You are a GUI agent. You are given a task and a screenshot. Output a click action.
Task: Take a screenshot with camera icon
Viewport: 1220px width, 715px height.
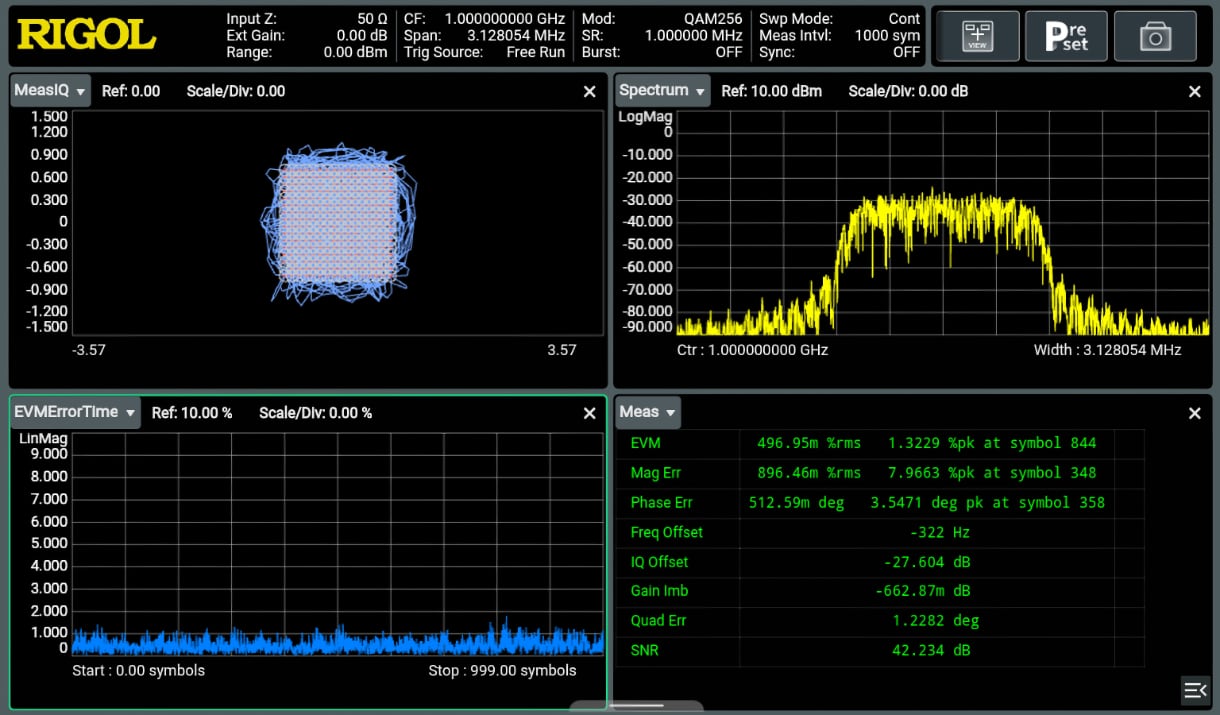click(x=1155, y=37)
